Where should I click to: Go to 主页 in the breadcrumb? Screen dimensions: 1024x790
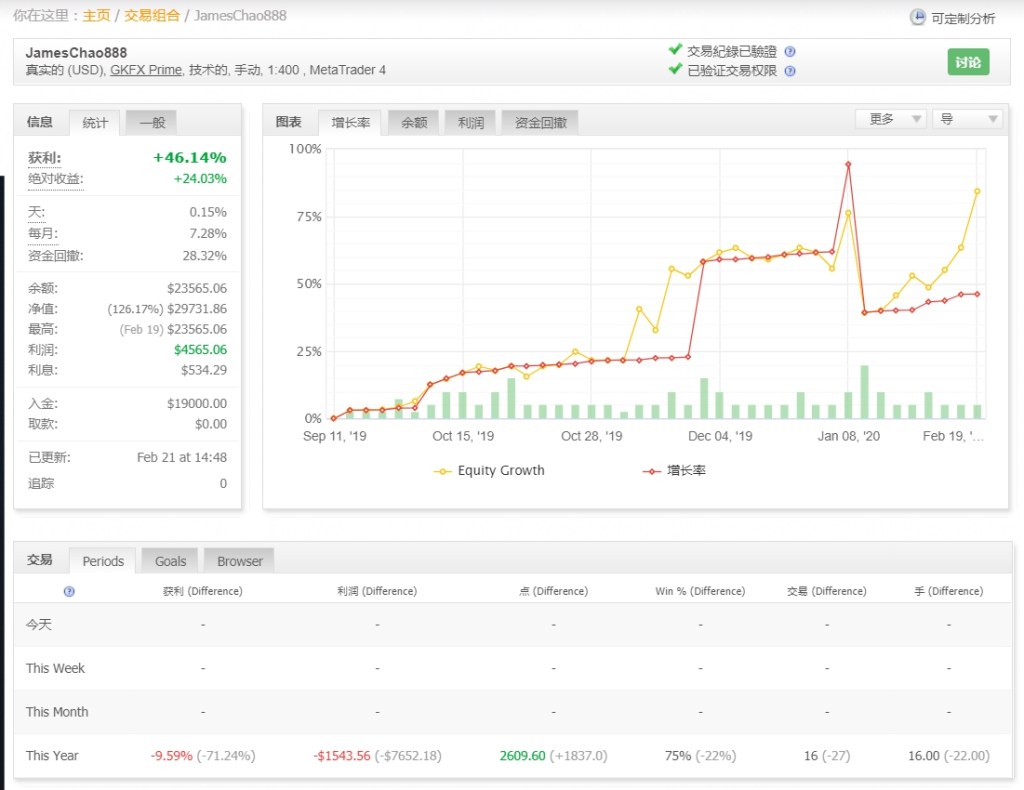coord(97,16)
